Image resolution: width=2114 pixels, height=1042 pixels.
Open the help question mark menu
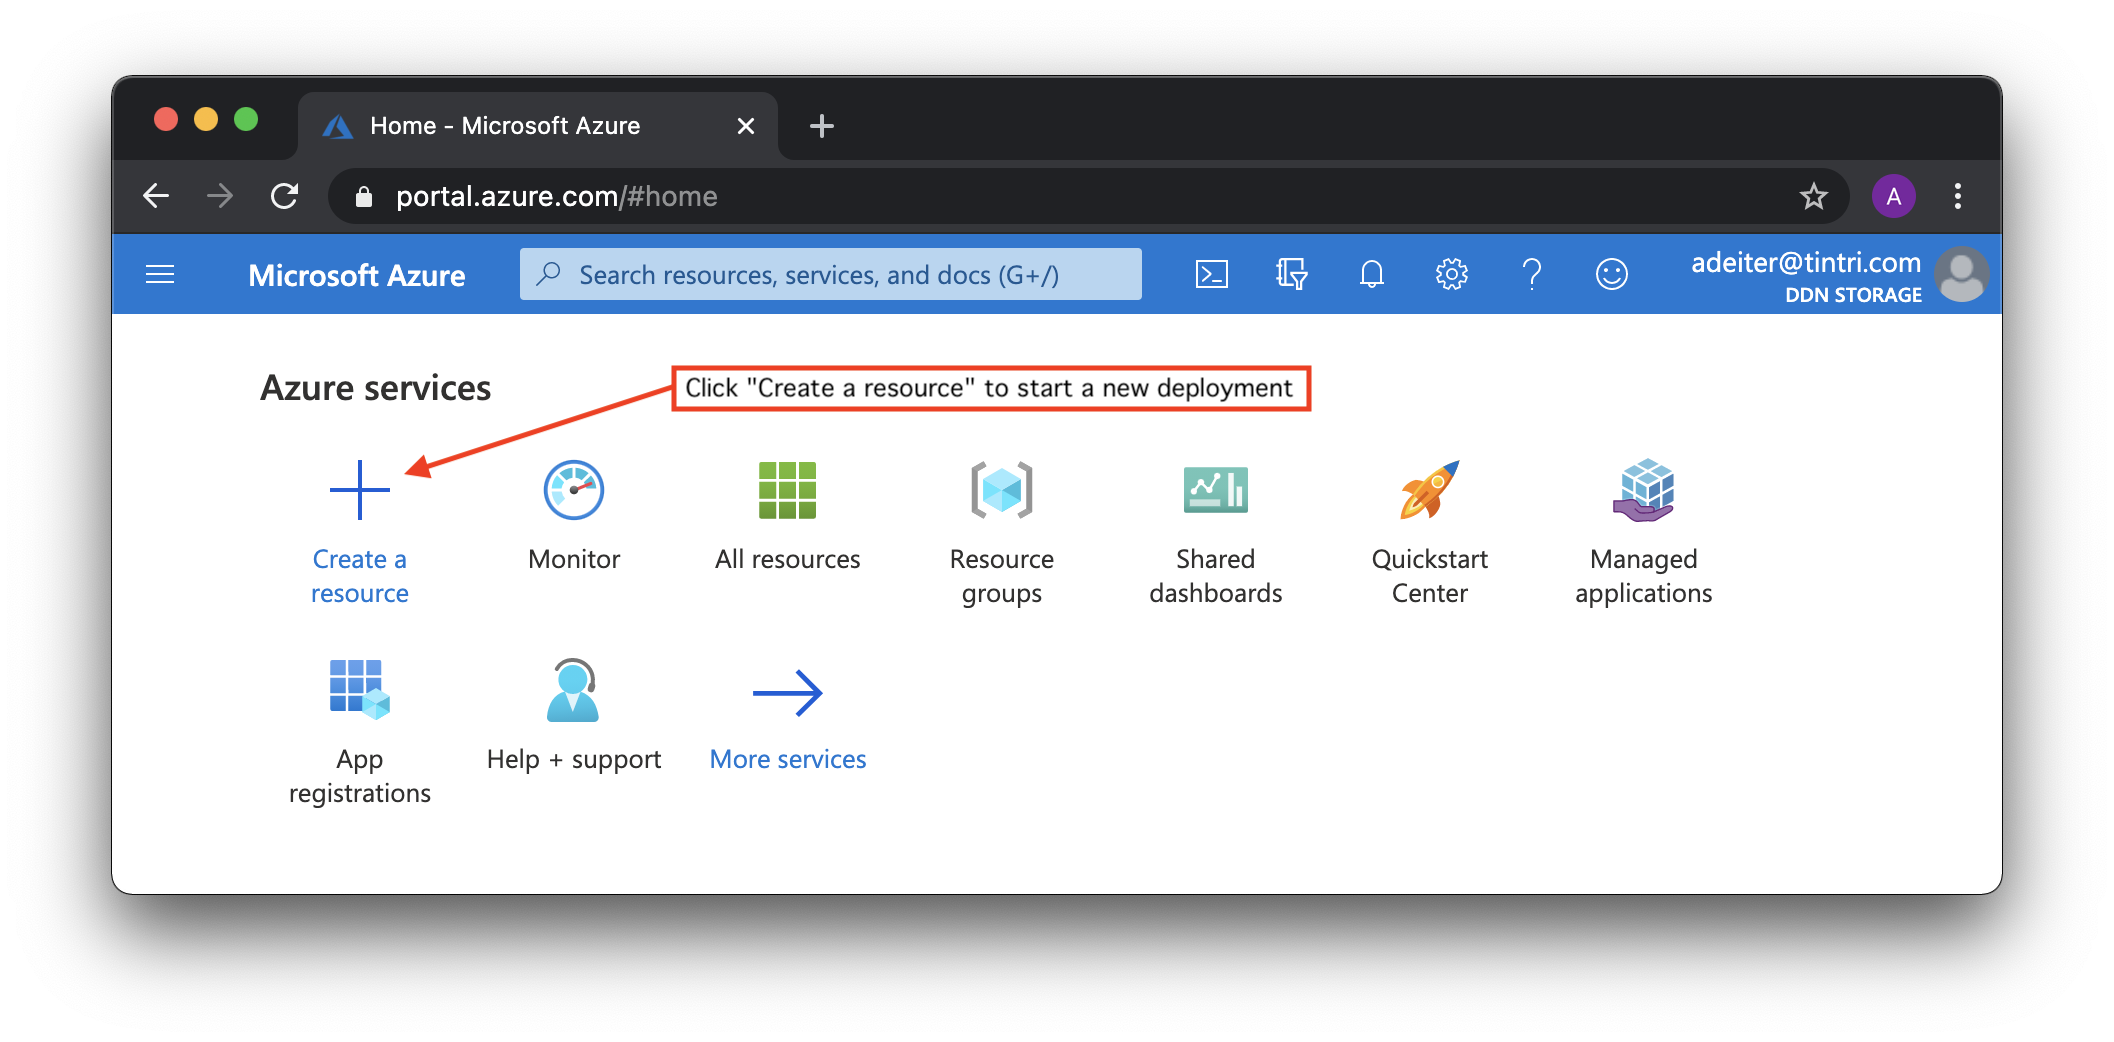click(1531, 274)
